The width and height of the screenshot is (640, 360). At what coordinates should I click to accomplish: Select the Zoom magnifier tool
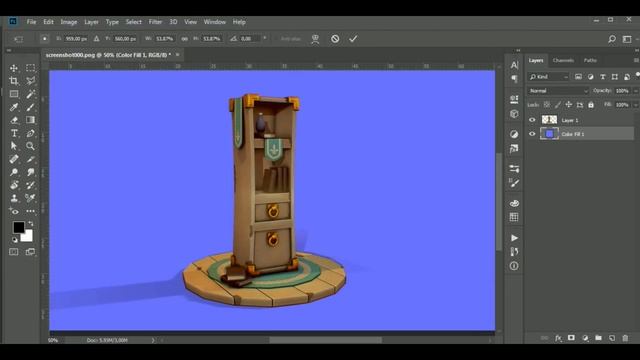pos(30,146)
